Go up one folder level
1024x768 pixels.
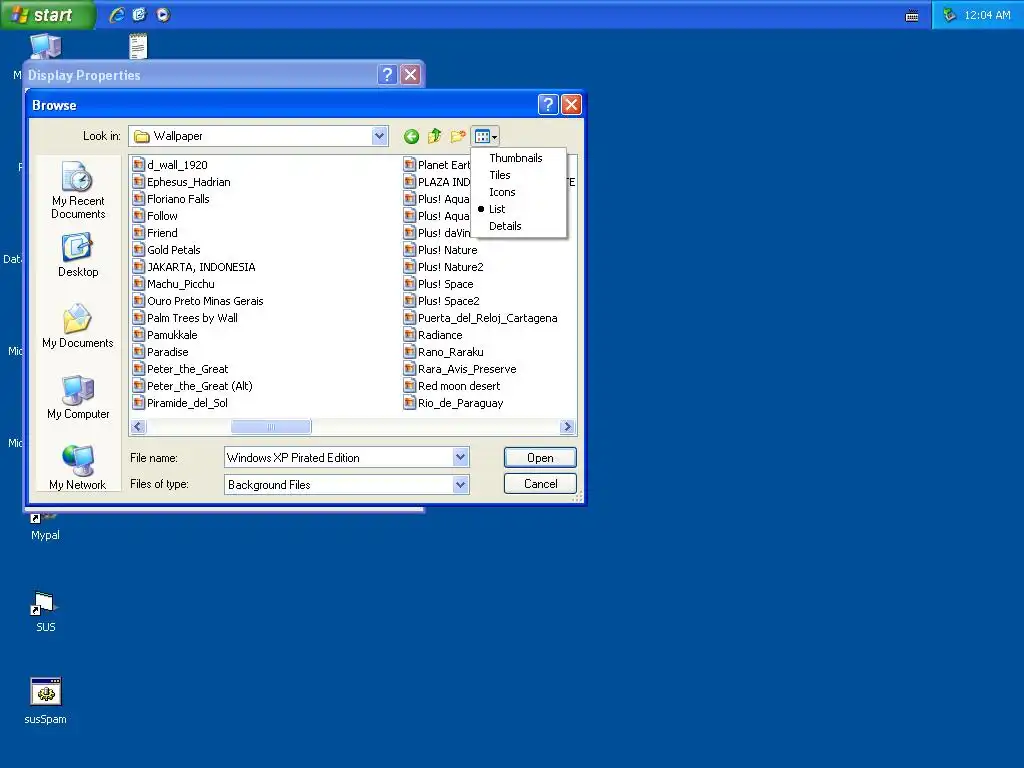tap(435, 136)
